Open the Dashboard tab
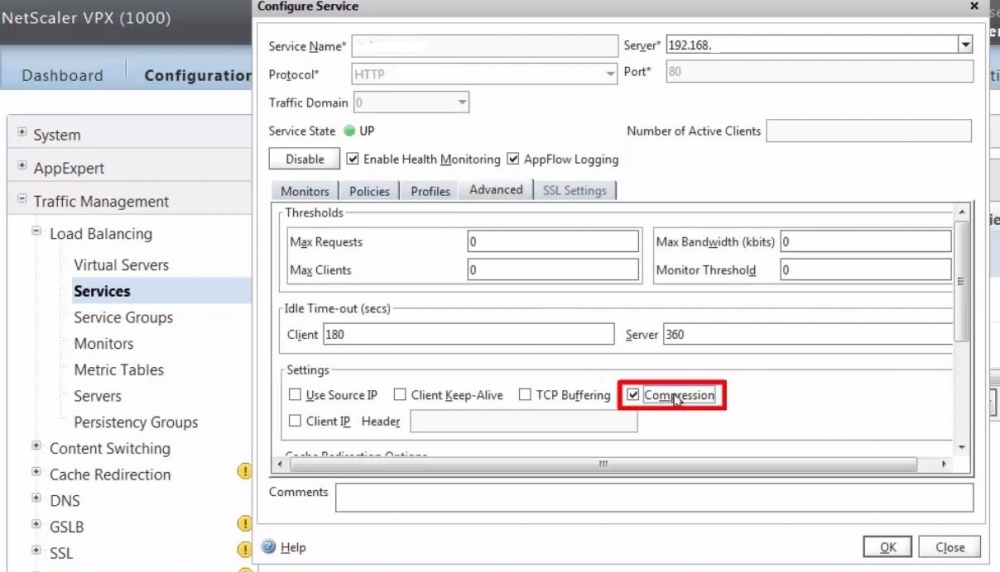1000x572 pixels. [x=62, y=75]
